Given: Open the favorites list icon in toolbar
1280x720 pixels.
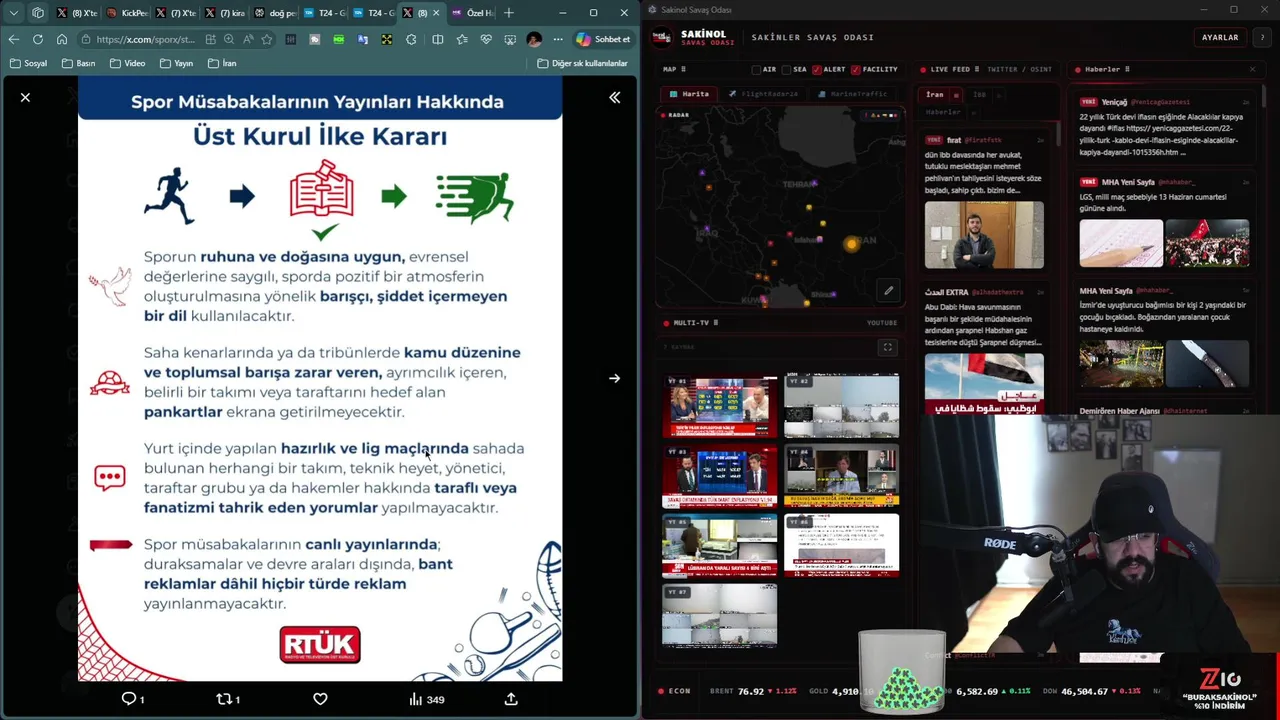Looking at the screenshot, I should pyautogui.click(x=461, y=39).
